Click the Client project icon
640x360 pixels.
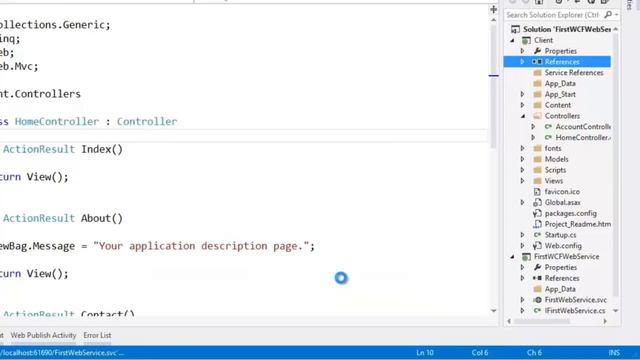[527, 40]
